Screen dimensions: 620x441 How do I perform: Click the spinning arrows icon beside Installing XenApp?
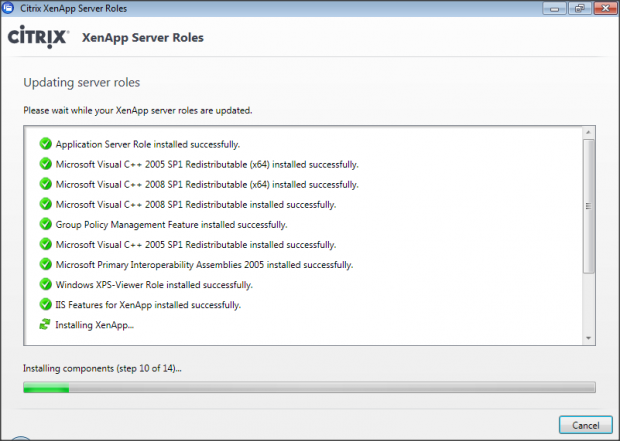pyautogui.click(x=45, y=324)
